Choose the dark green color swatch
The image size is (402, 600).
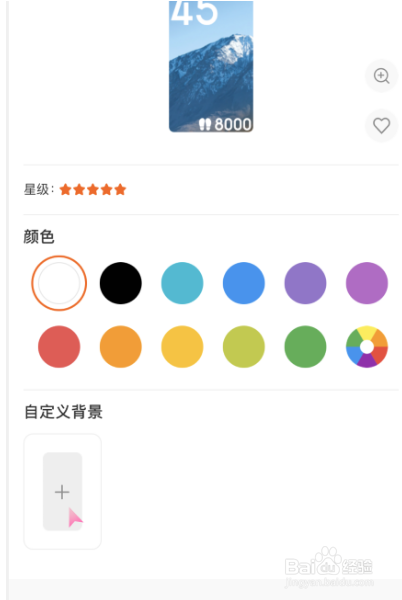click(305, 347)
